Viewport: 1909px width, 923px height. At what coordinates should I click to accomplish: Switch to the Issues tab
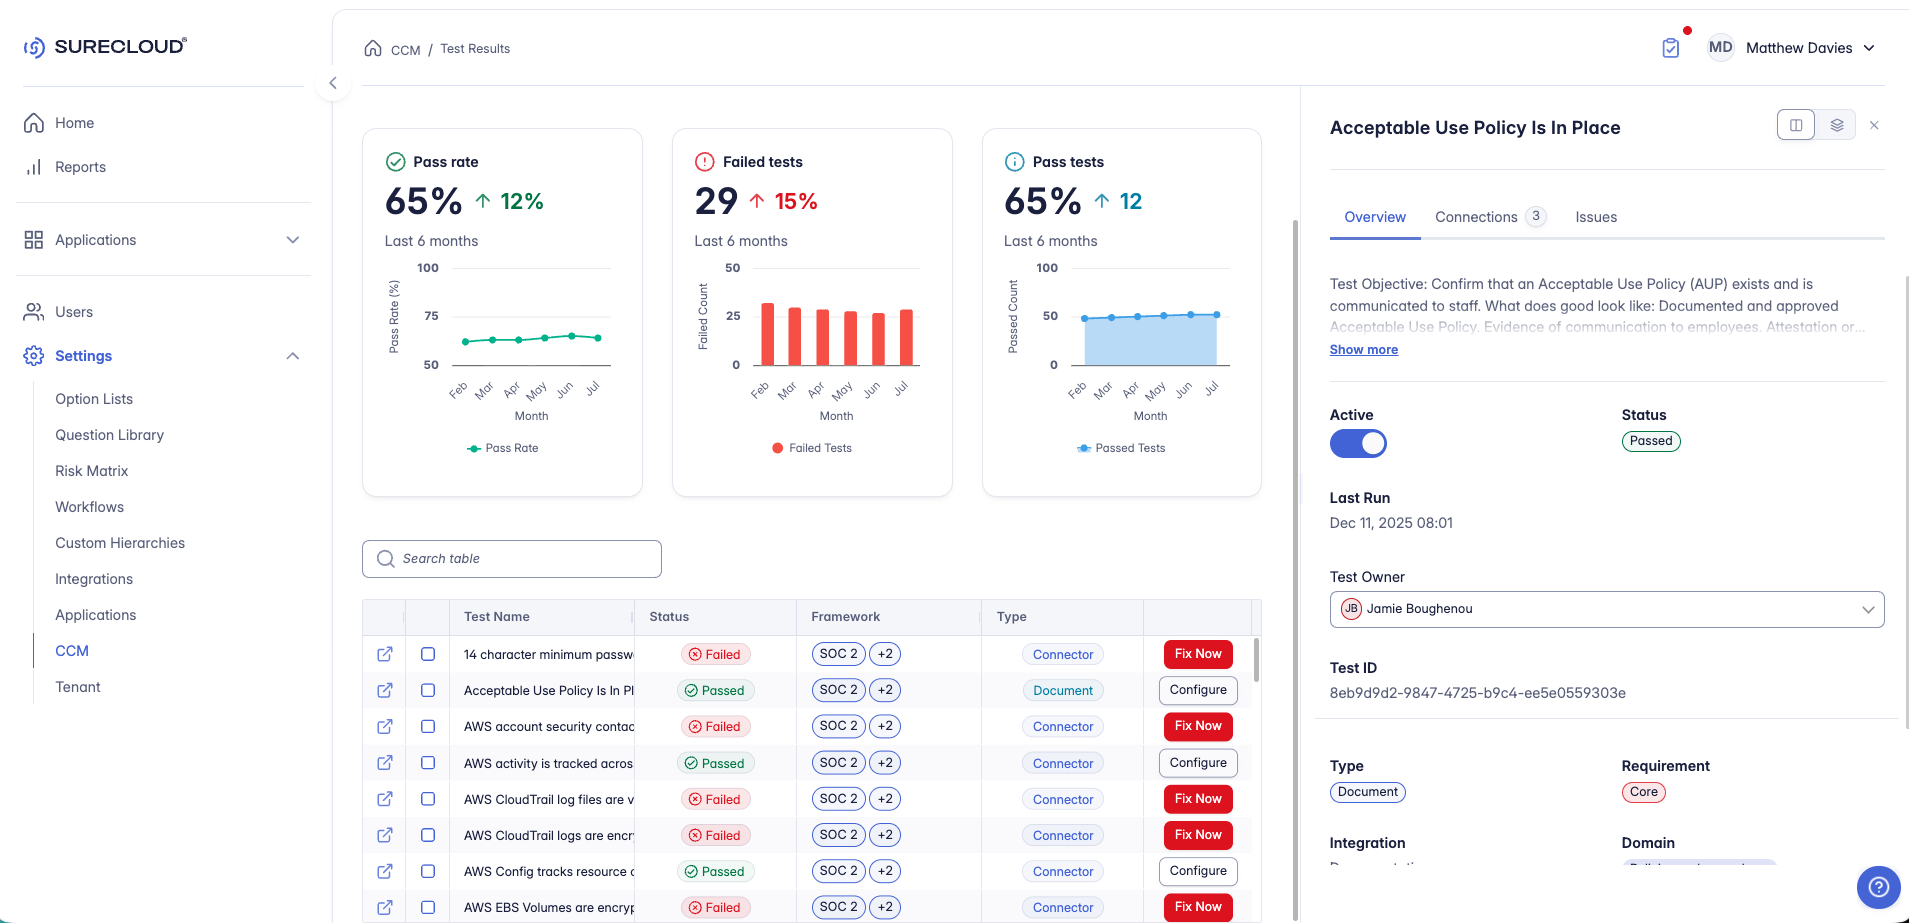pyautogui.click(x=1596, y=217)
